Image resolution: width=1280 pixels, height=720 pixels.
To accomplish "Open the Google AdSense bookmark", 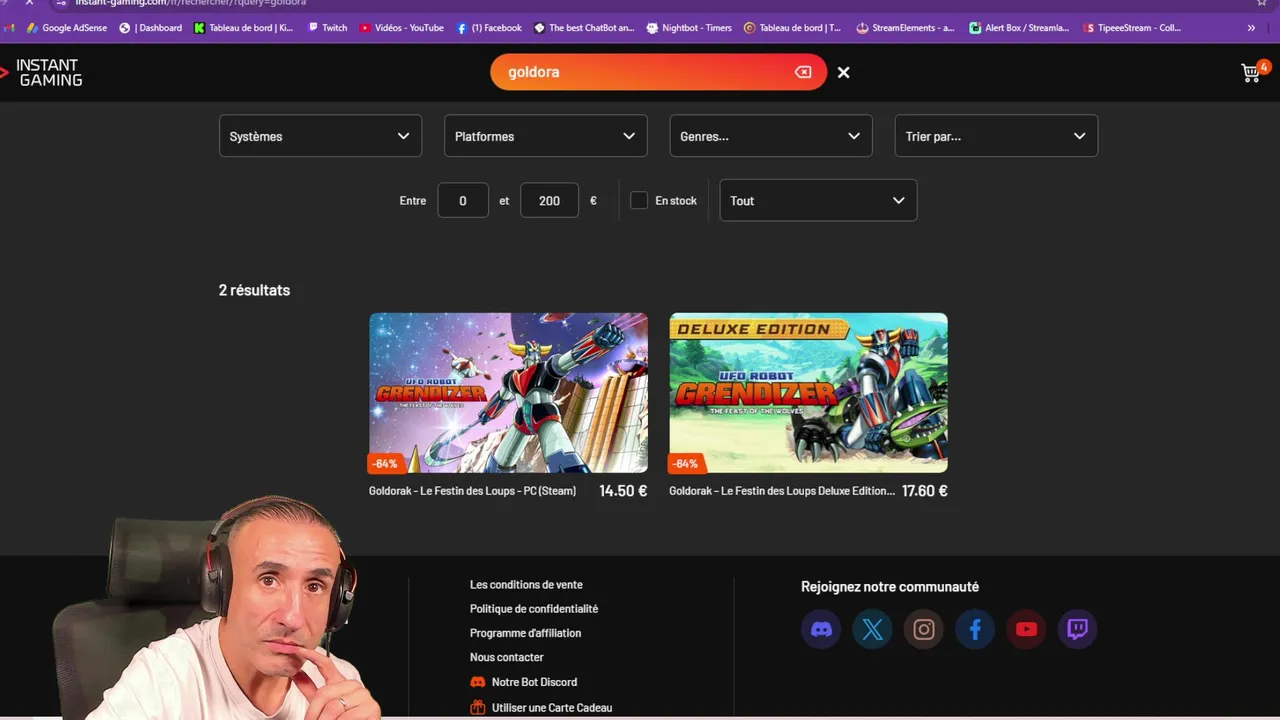I will point(67,28).
